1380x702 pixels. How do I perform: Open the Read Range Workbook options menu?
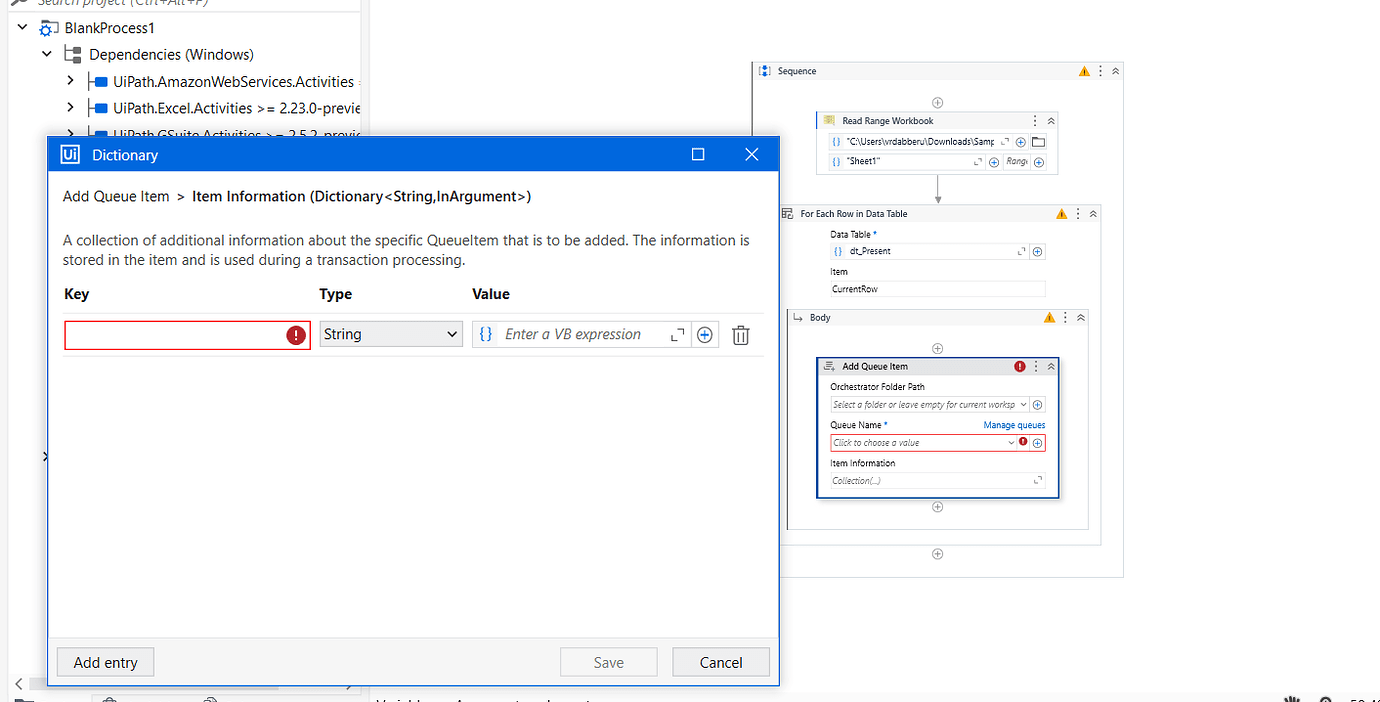[1033, 120]
